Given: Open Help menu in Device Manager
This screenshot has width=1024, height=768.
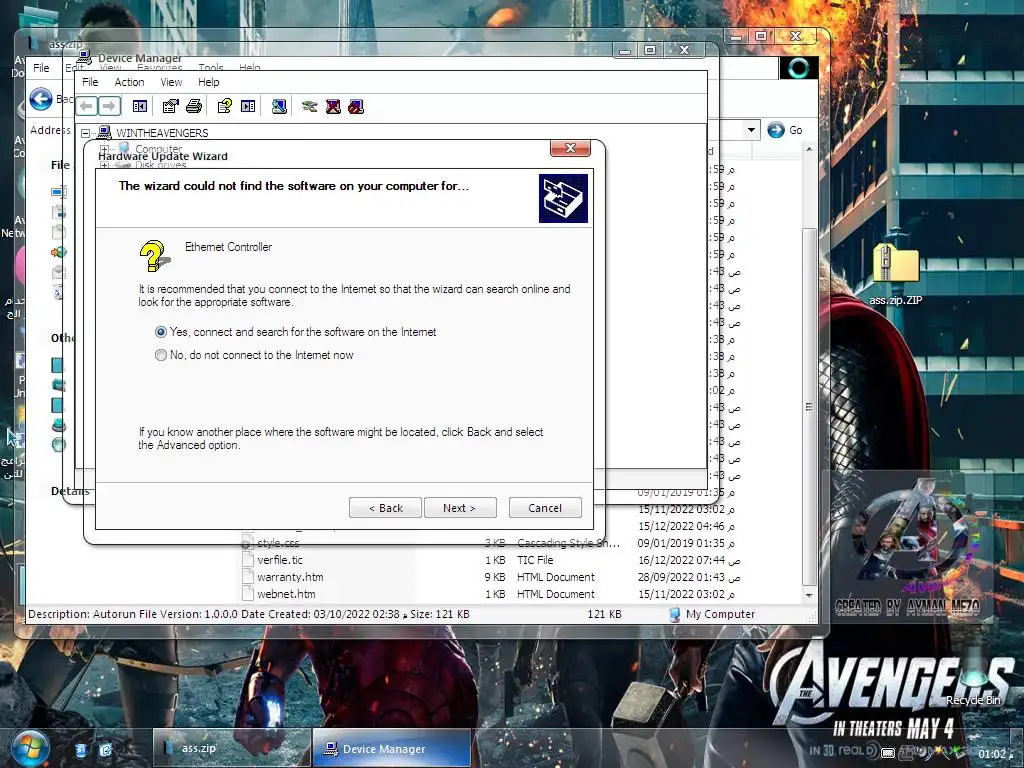Looking at the screenshot, I should [x=209, y=82].
